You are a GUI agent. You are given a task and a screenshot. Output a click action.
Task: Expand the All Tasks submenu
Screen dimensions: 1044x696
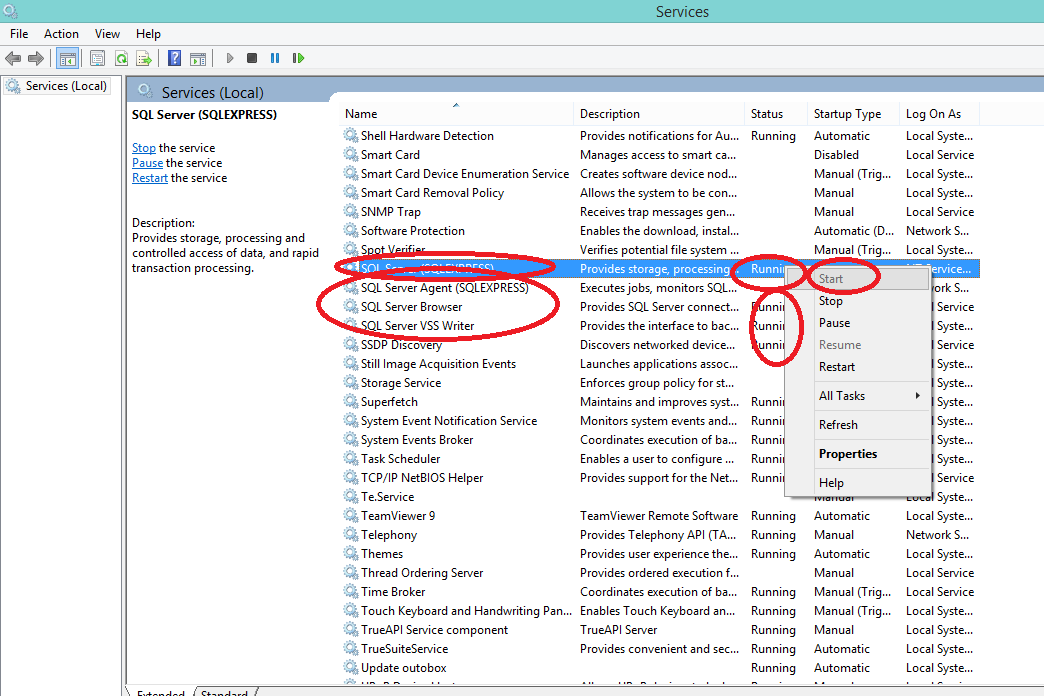point(870,396)
